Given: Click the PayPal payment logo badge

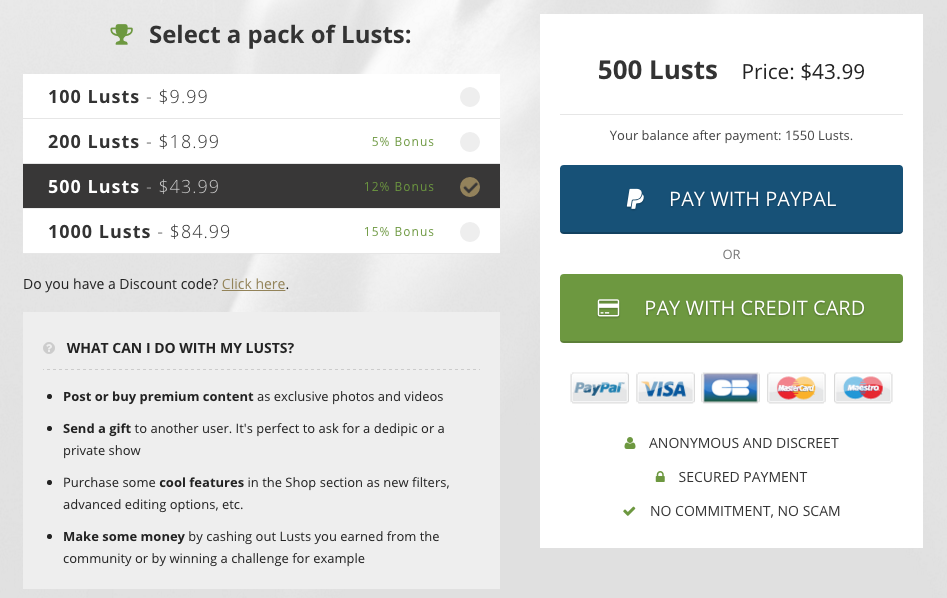Looking at the screenshot, I should click(x=599, y=388).
